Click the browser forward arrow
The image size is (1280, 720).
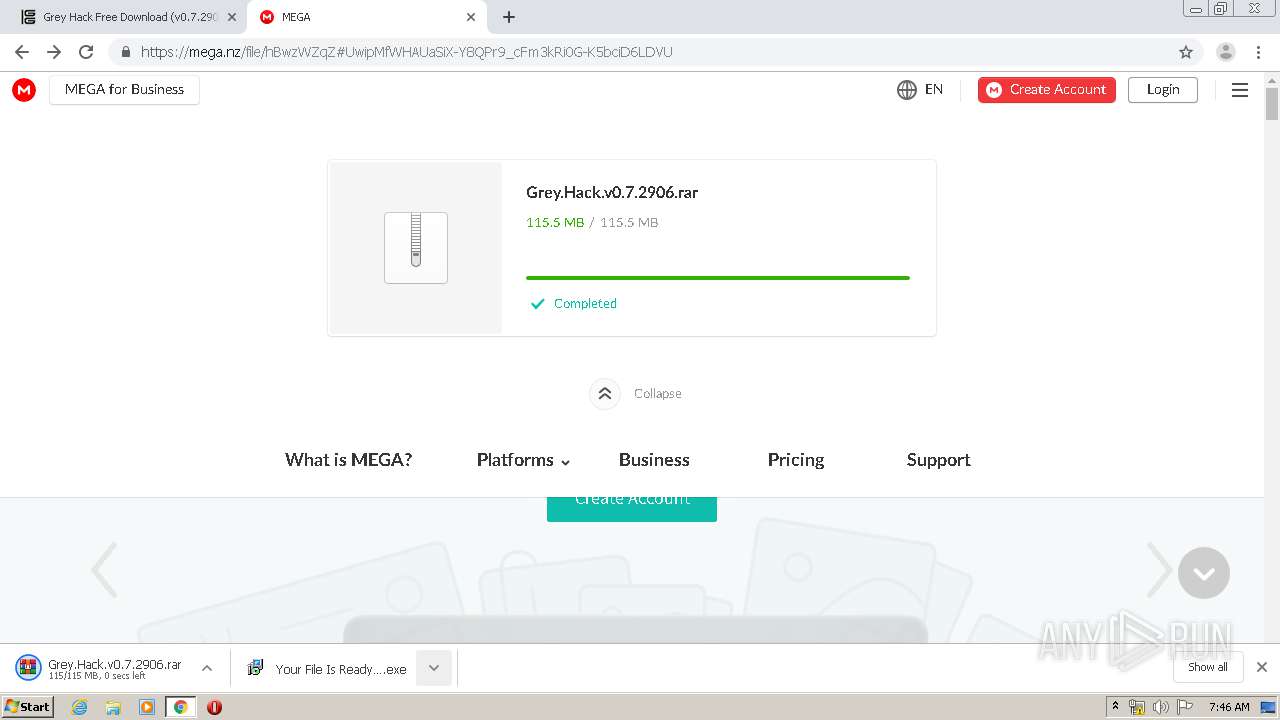pyautogui.click(x=54, y=52)
